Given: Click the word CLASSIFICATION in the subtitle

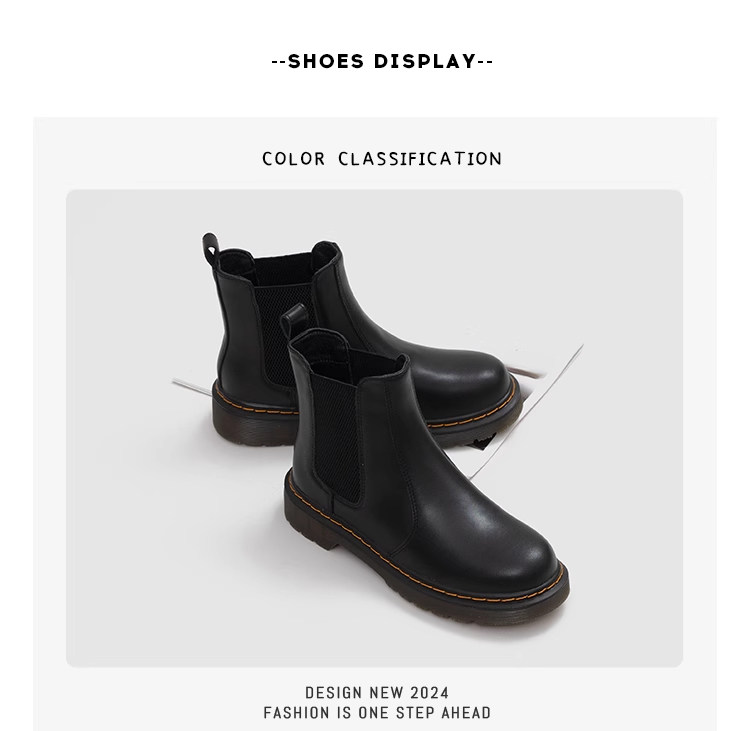Looking at the screenshot, I should click(x=420, y=159).
